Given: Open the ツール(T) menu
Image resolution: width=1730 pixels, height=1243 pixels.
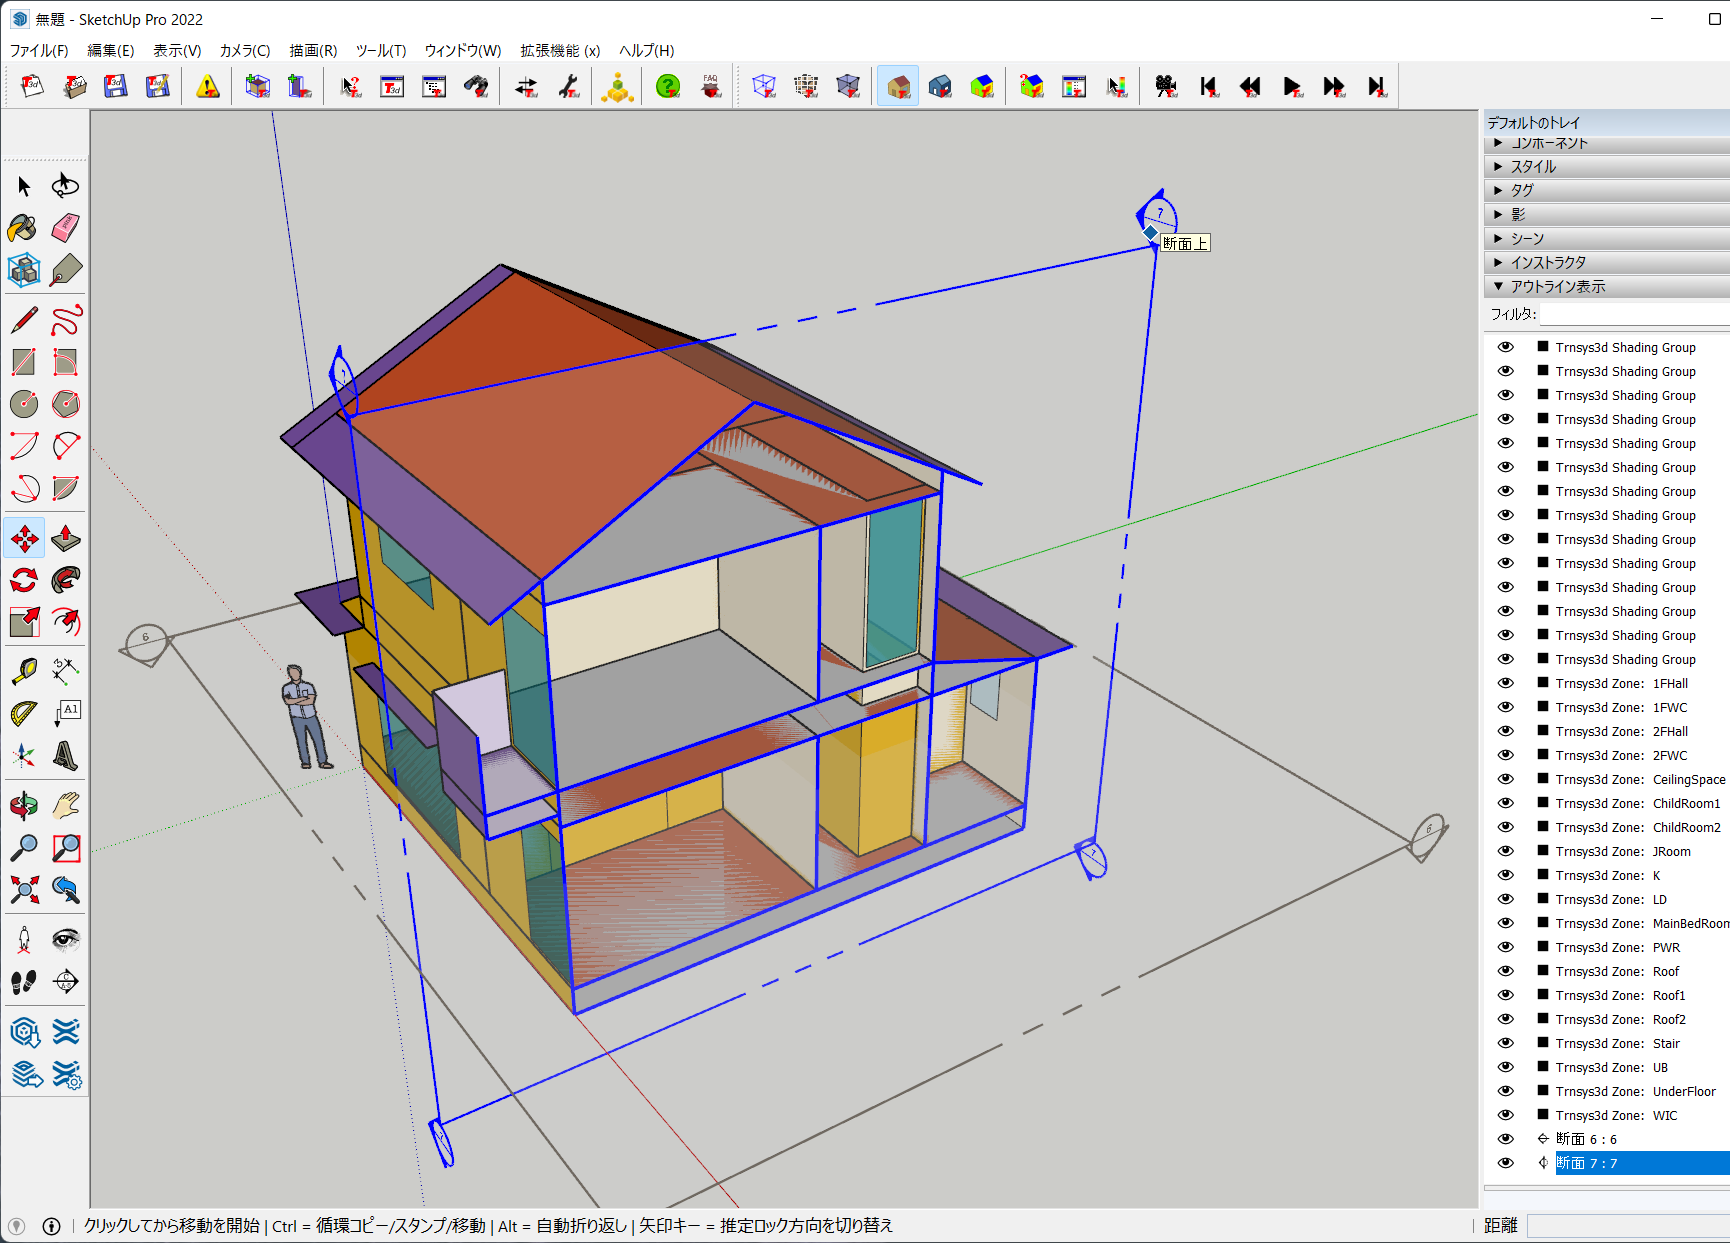Looking at the screenshot, I should pos(380,50).
